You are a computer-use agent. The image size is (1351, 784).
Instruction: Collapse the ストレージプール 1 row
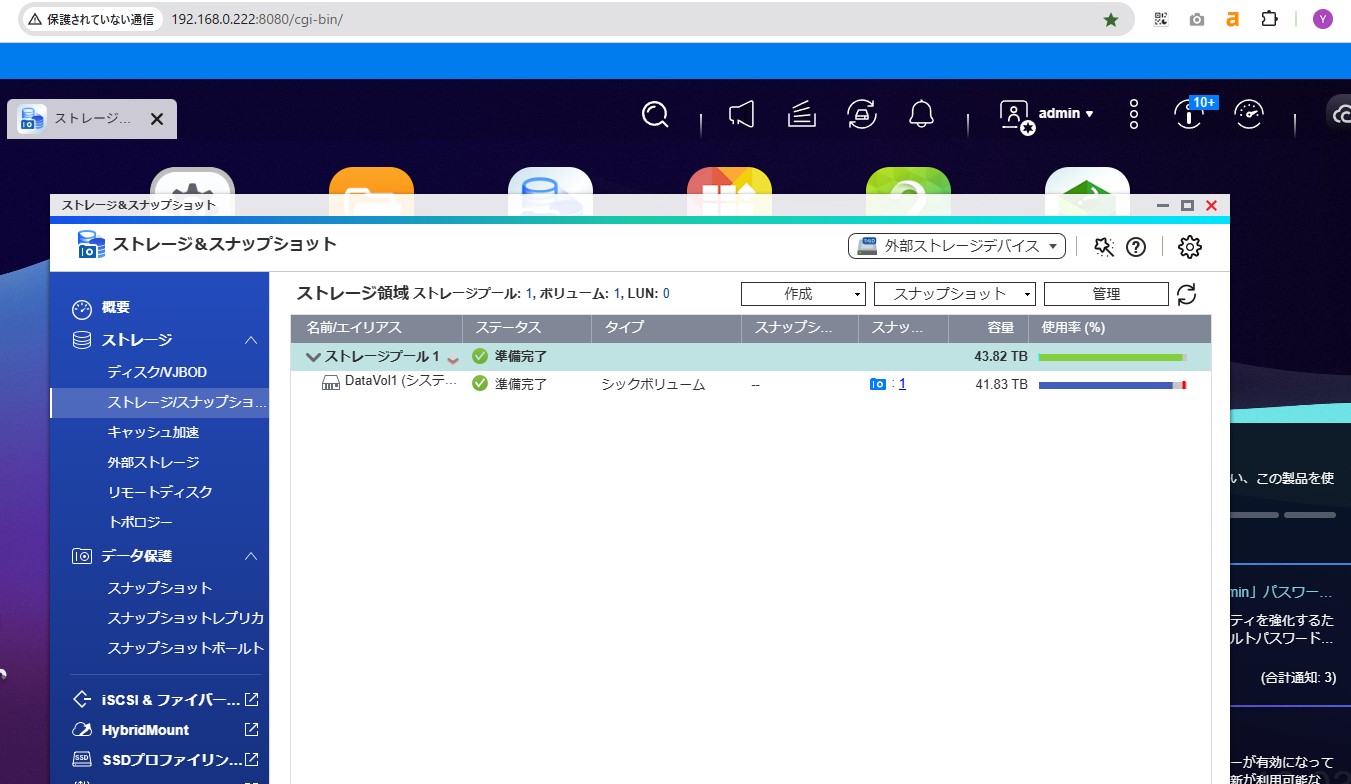(313, 357)
